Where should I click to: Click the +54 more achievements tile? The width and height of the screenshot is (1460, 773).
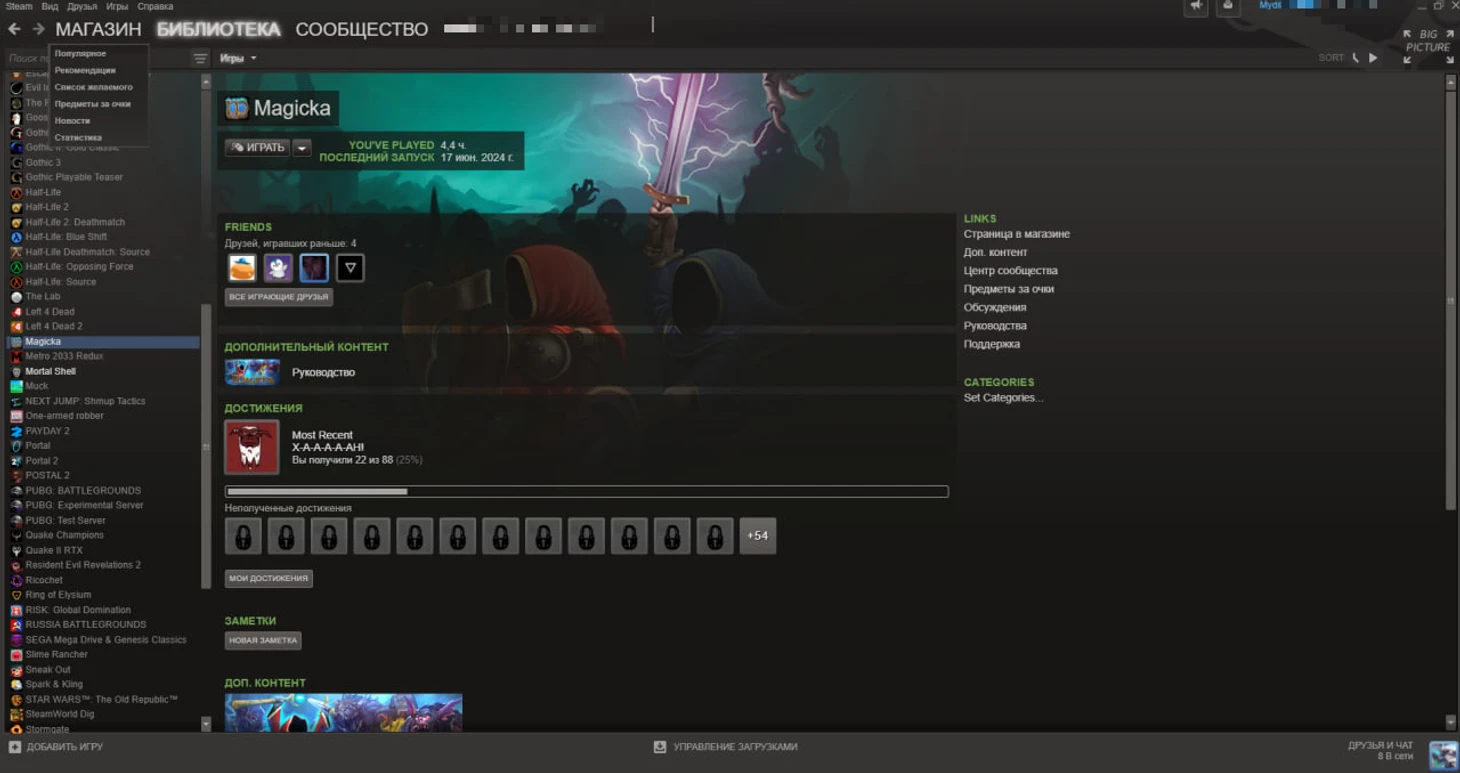tap(758, 536)
